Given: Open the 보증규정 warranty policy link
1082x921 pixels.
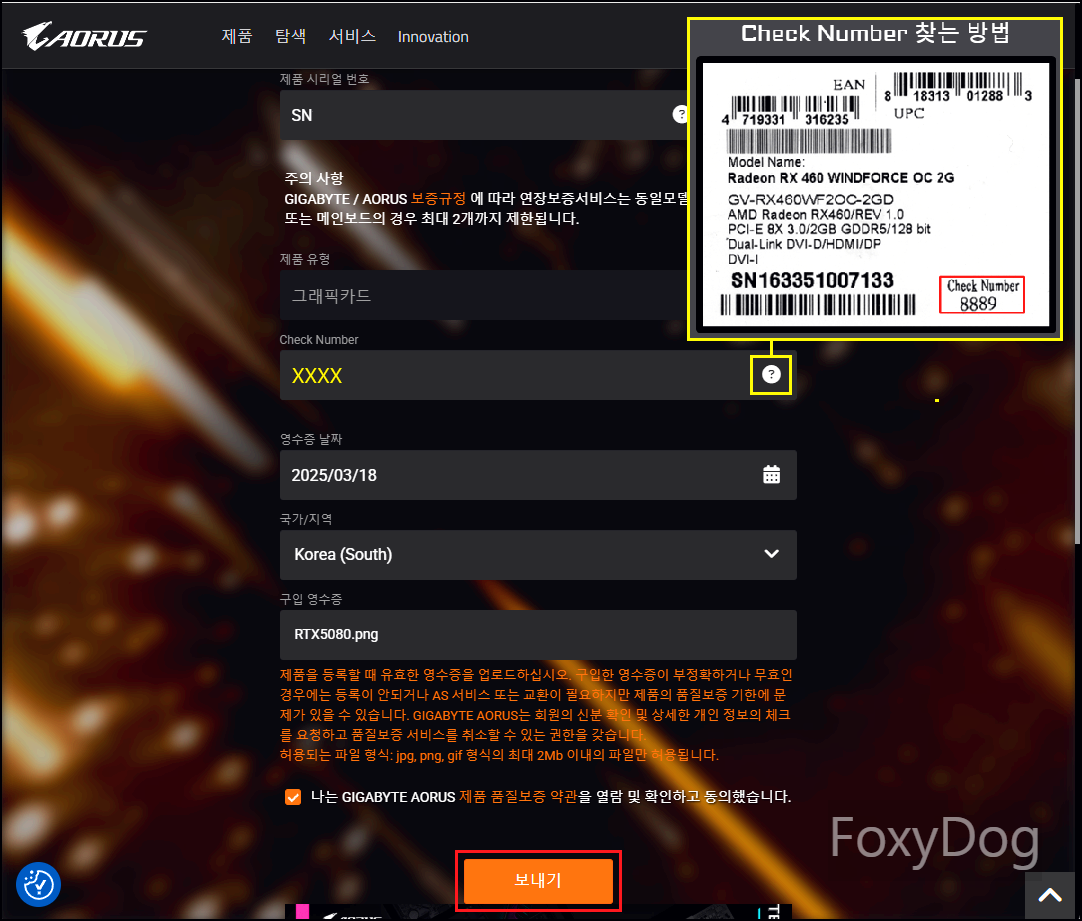Looking at the screenshot, I should (x=438, y=199).
